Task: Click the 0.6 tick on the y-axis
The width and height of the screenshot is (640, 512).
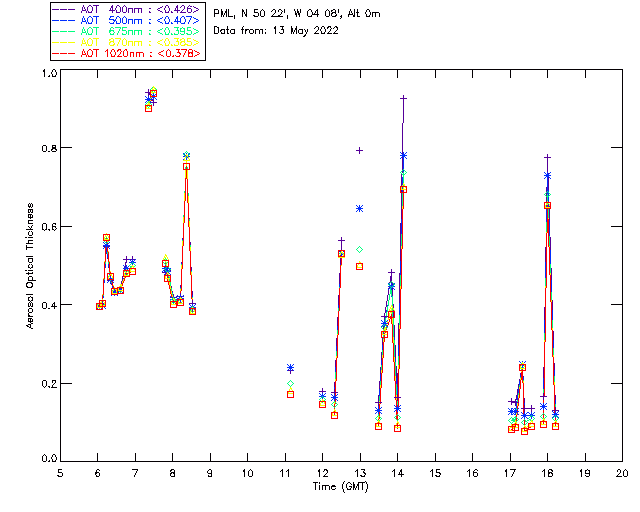Action: click(x=48, y=227)
